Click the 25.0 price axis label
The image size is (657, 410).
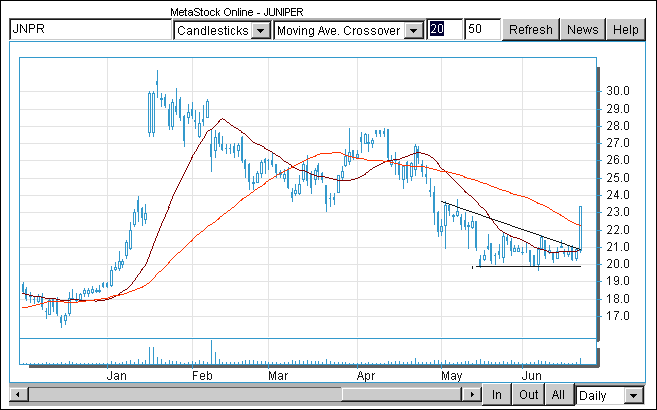[x=618, y=178]
